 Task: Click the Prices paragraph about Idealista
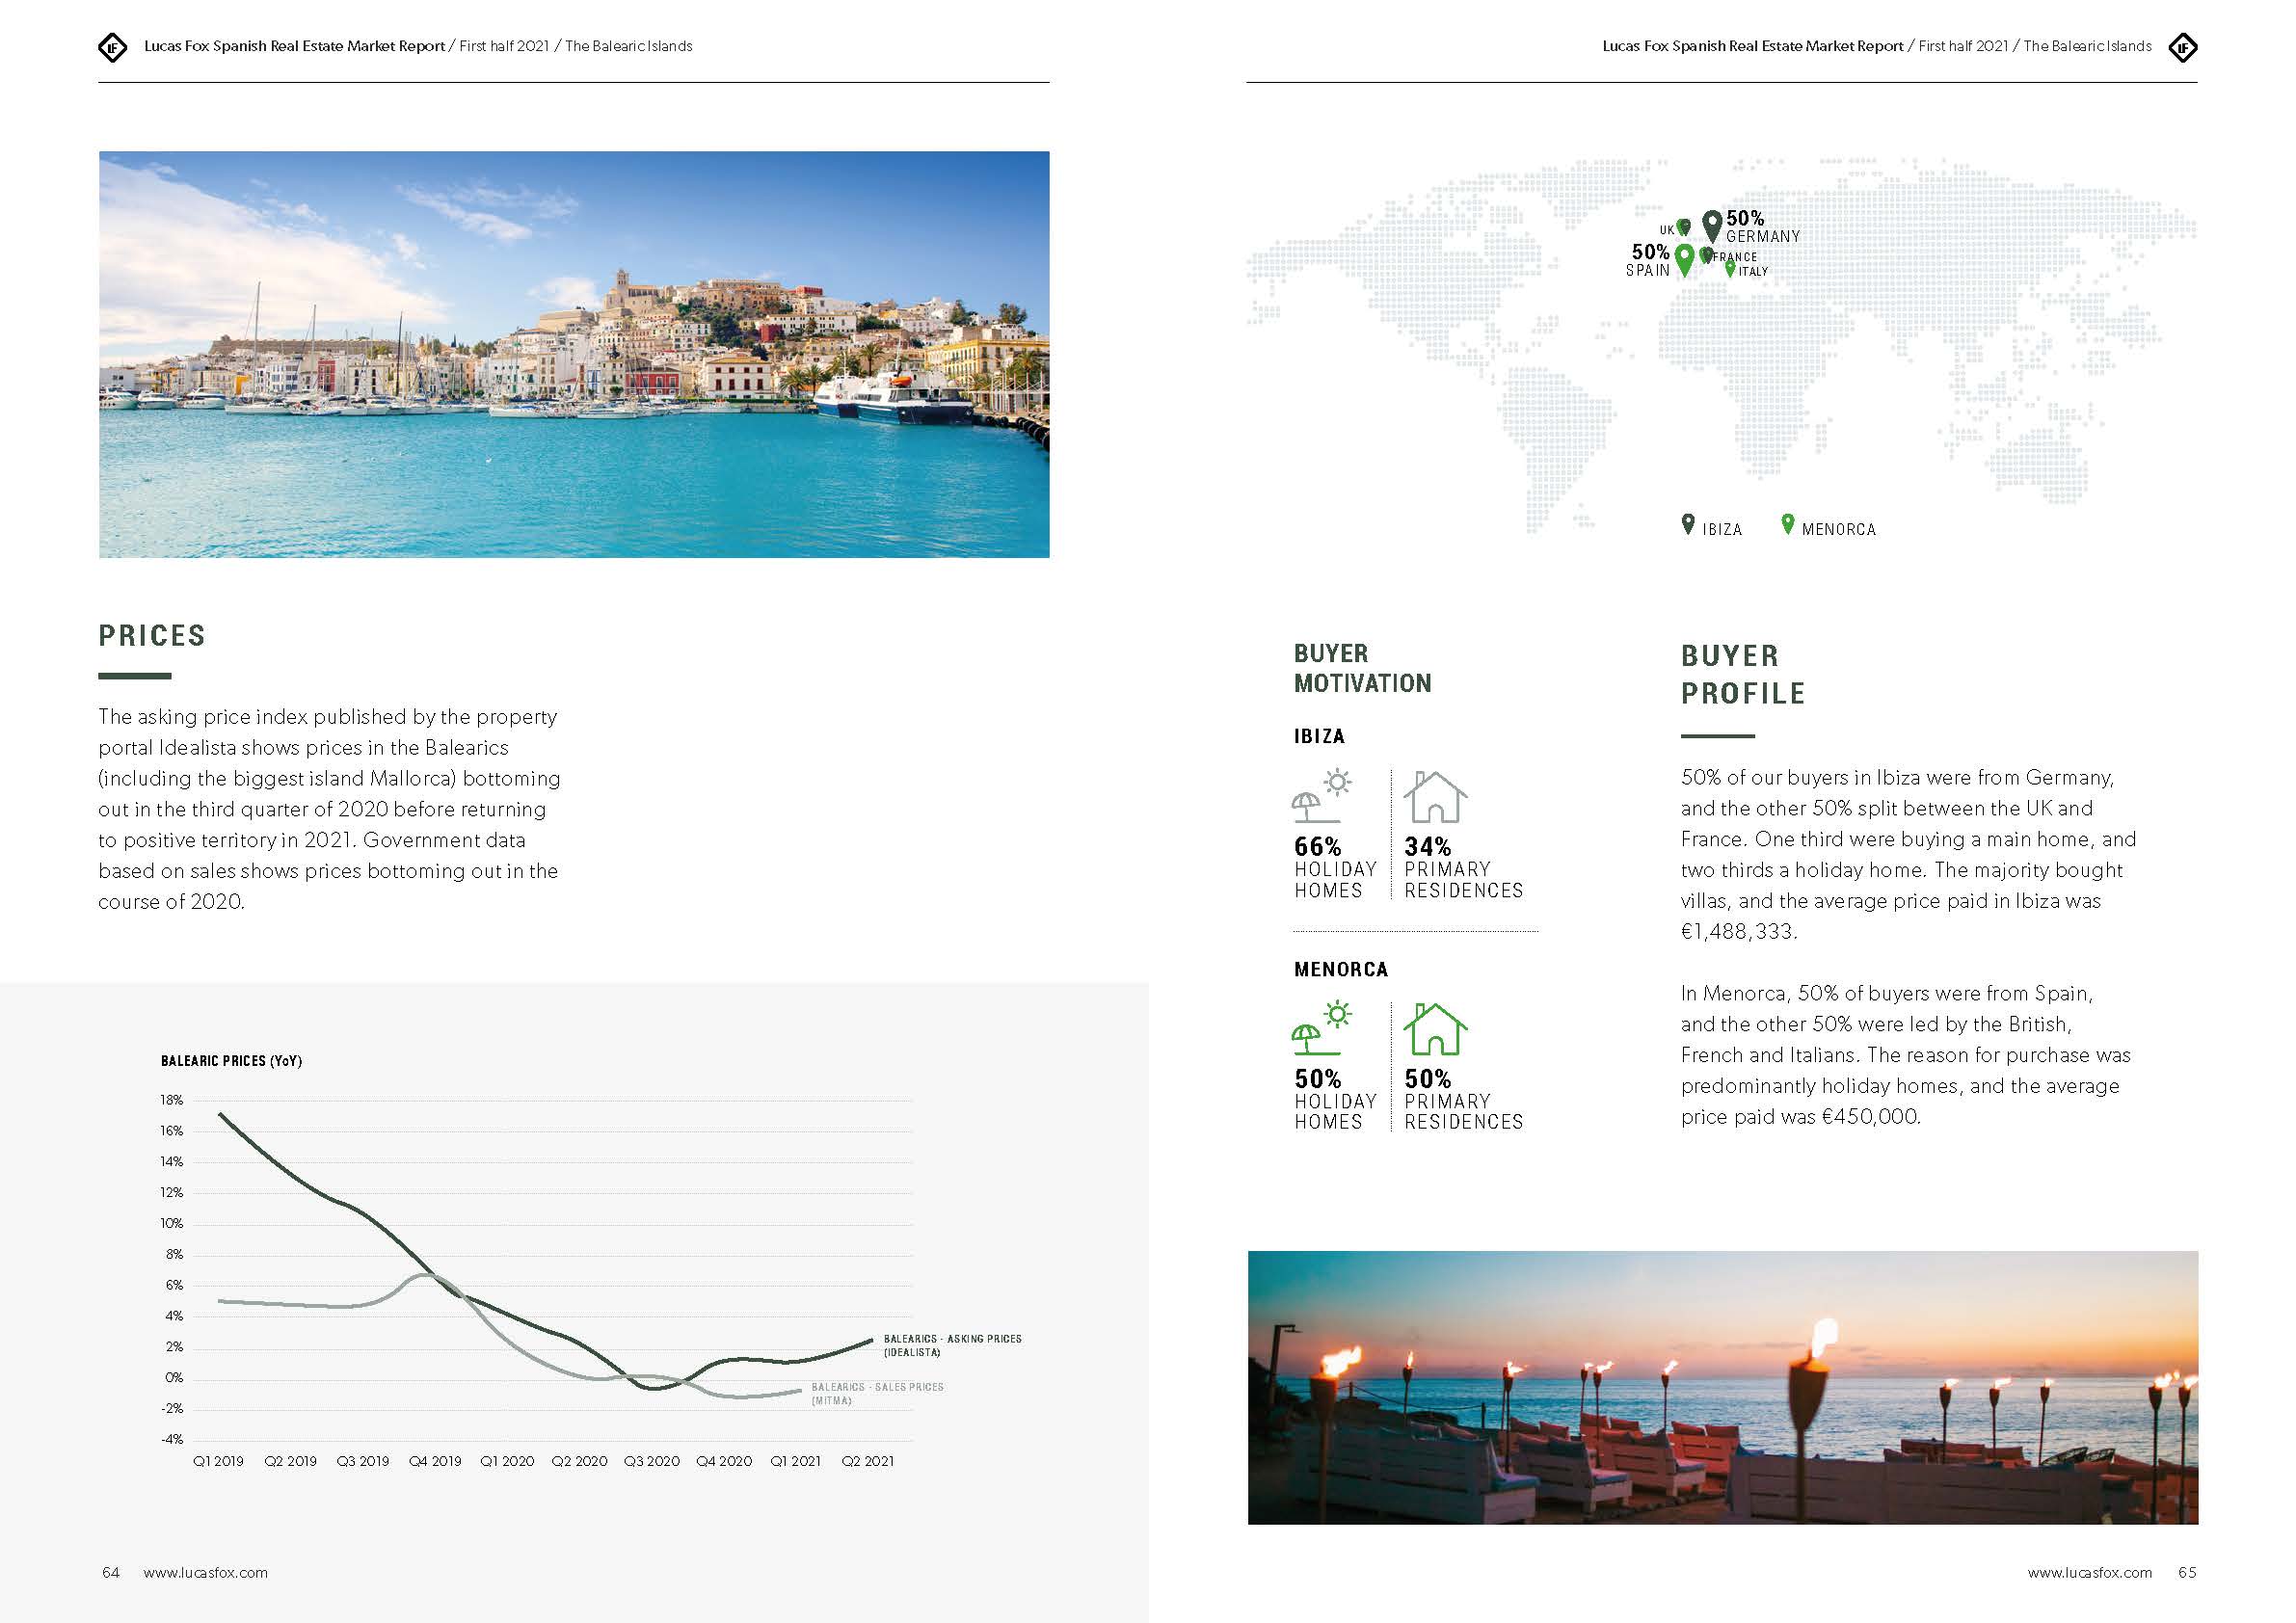(x=329, y=809)
